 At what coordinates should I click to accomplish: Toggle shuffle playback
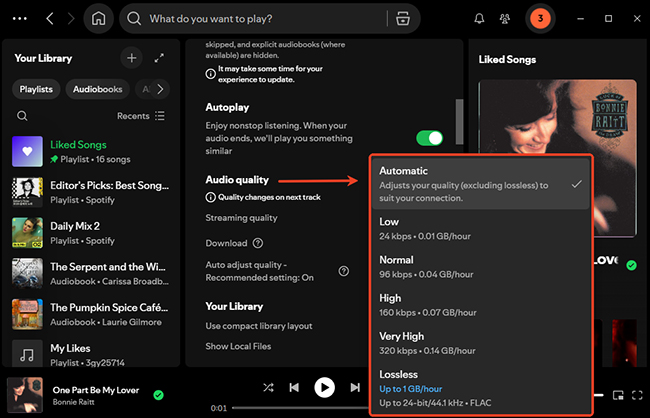click(x=268, y=387)
